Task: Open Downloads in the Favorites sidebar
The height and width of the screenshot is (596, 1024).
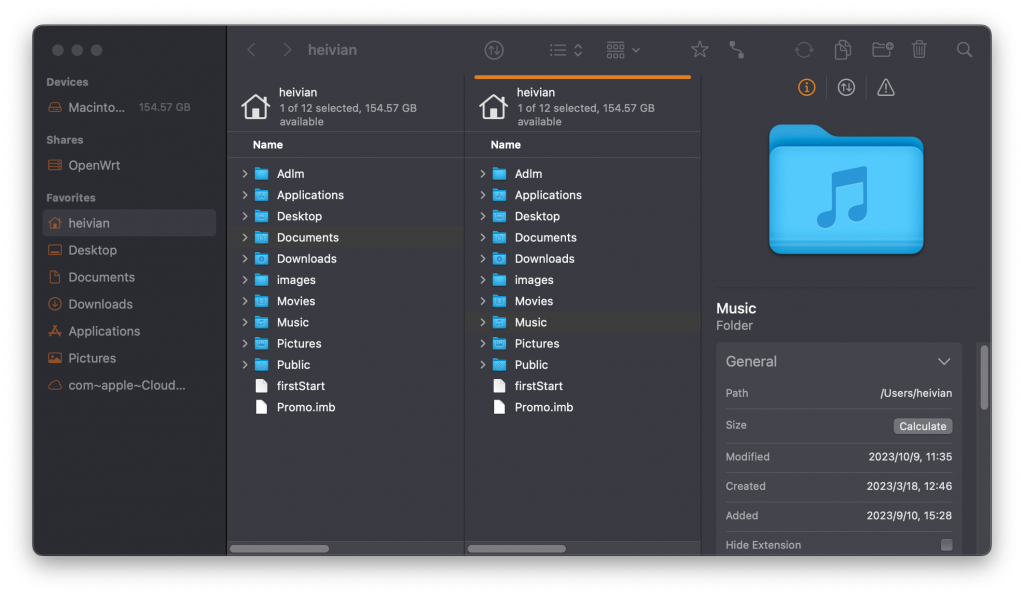Action: [100, 304]
